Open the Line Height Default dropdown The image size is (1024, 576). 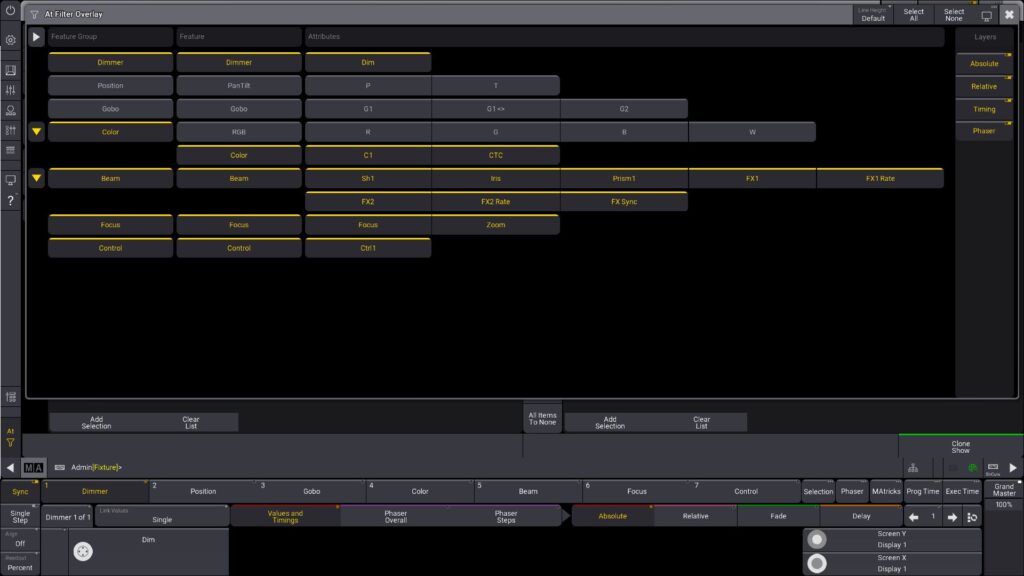point(873,14)
